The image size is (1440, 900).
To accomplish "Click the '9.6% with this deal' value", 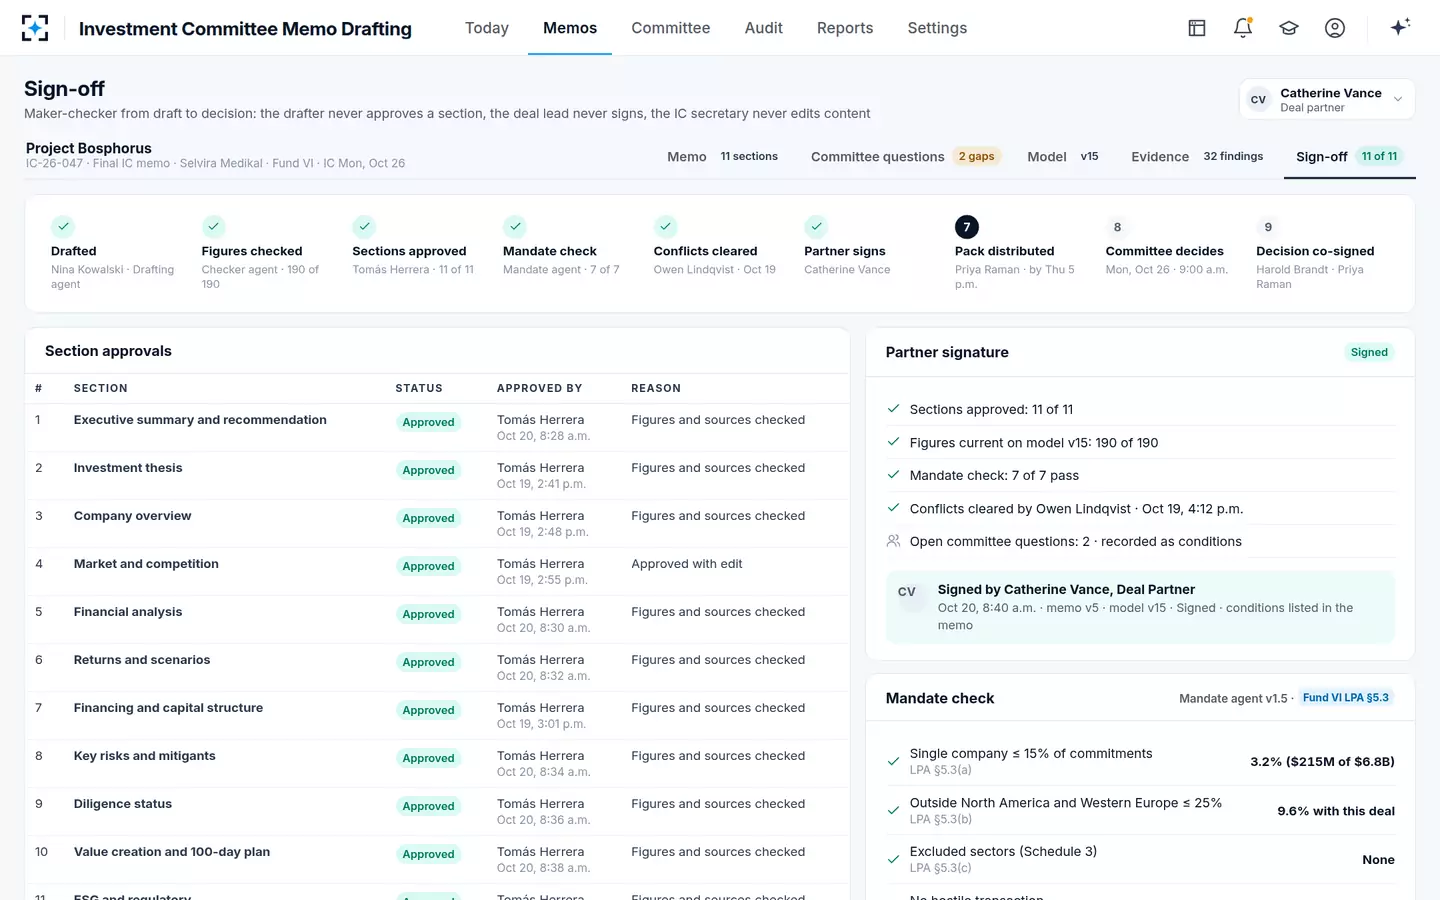I will click(x=1336, y=811).
